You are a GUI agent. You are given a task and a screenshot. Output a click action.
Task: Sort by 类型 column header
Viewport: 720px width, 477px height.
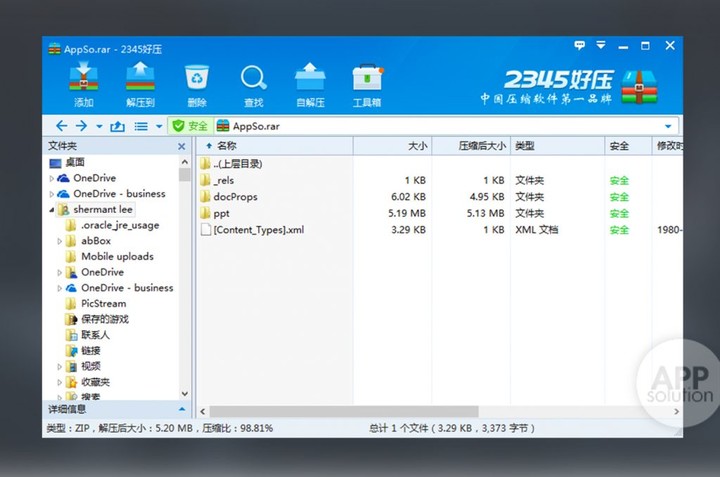(x=557, y=146)
